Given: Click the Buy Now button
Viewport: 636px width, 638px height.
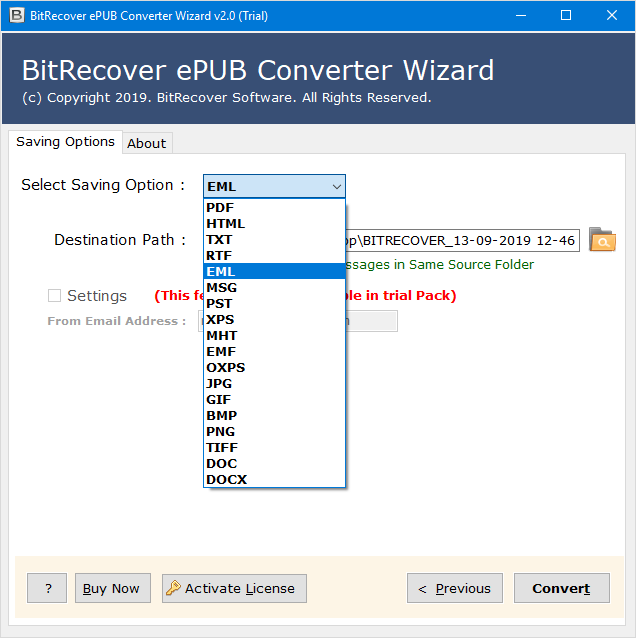Looking at the screenshot, I should [x=113, y=588].
